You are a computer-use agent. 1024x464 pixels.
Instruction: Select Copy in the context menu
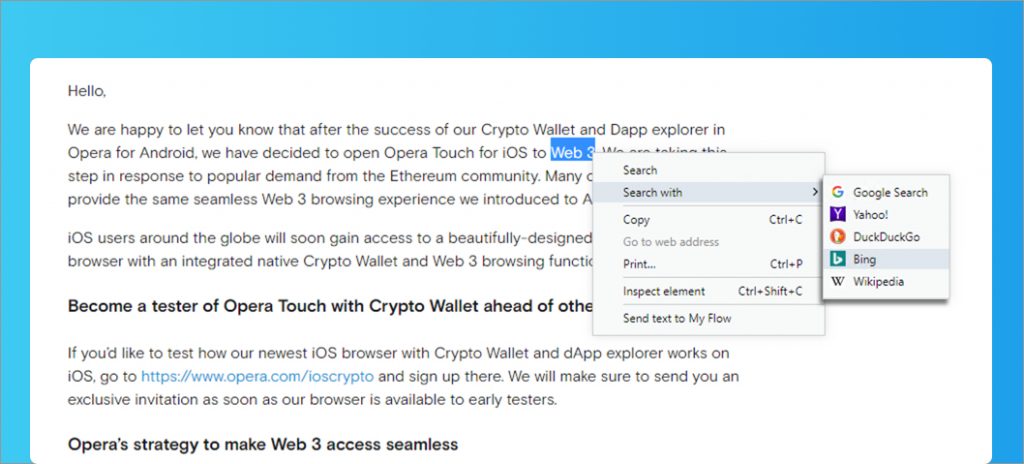709,220
